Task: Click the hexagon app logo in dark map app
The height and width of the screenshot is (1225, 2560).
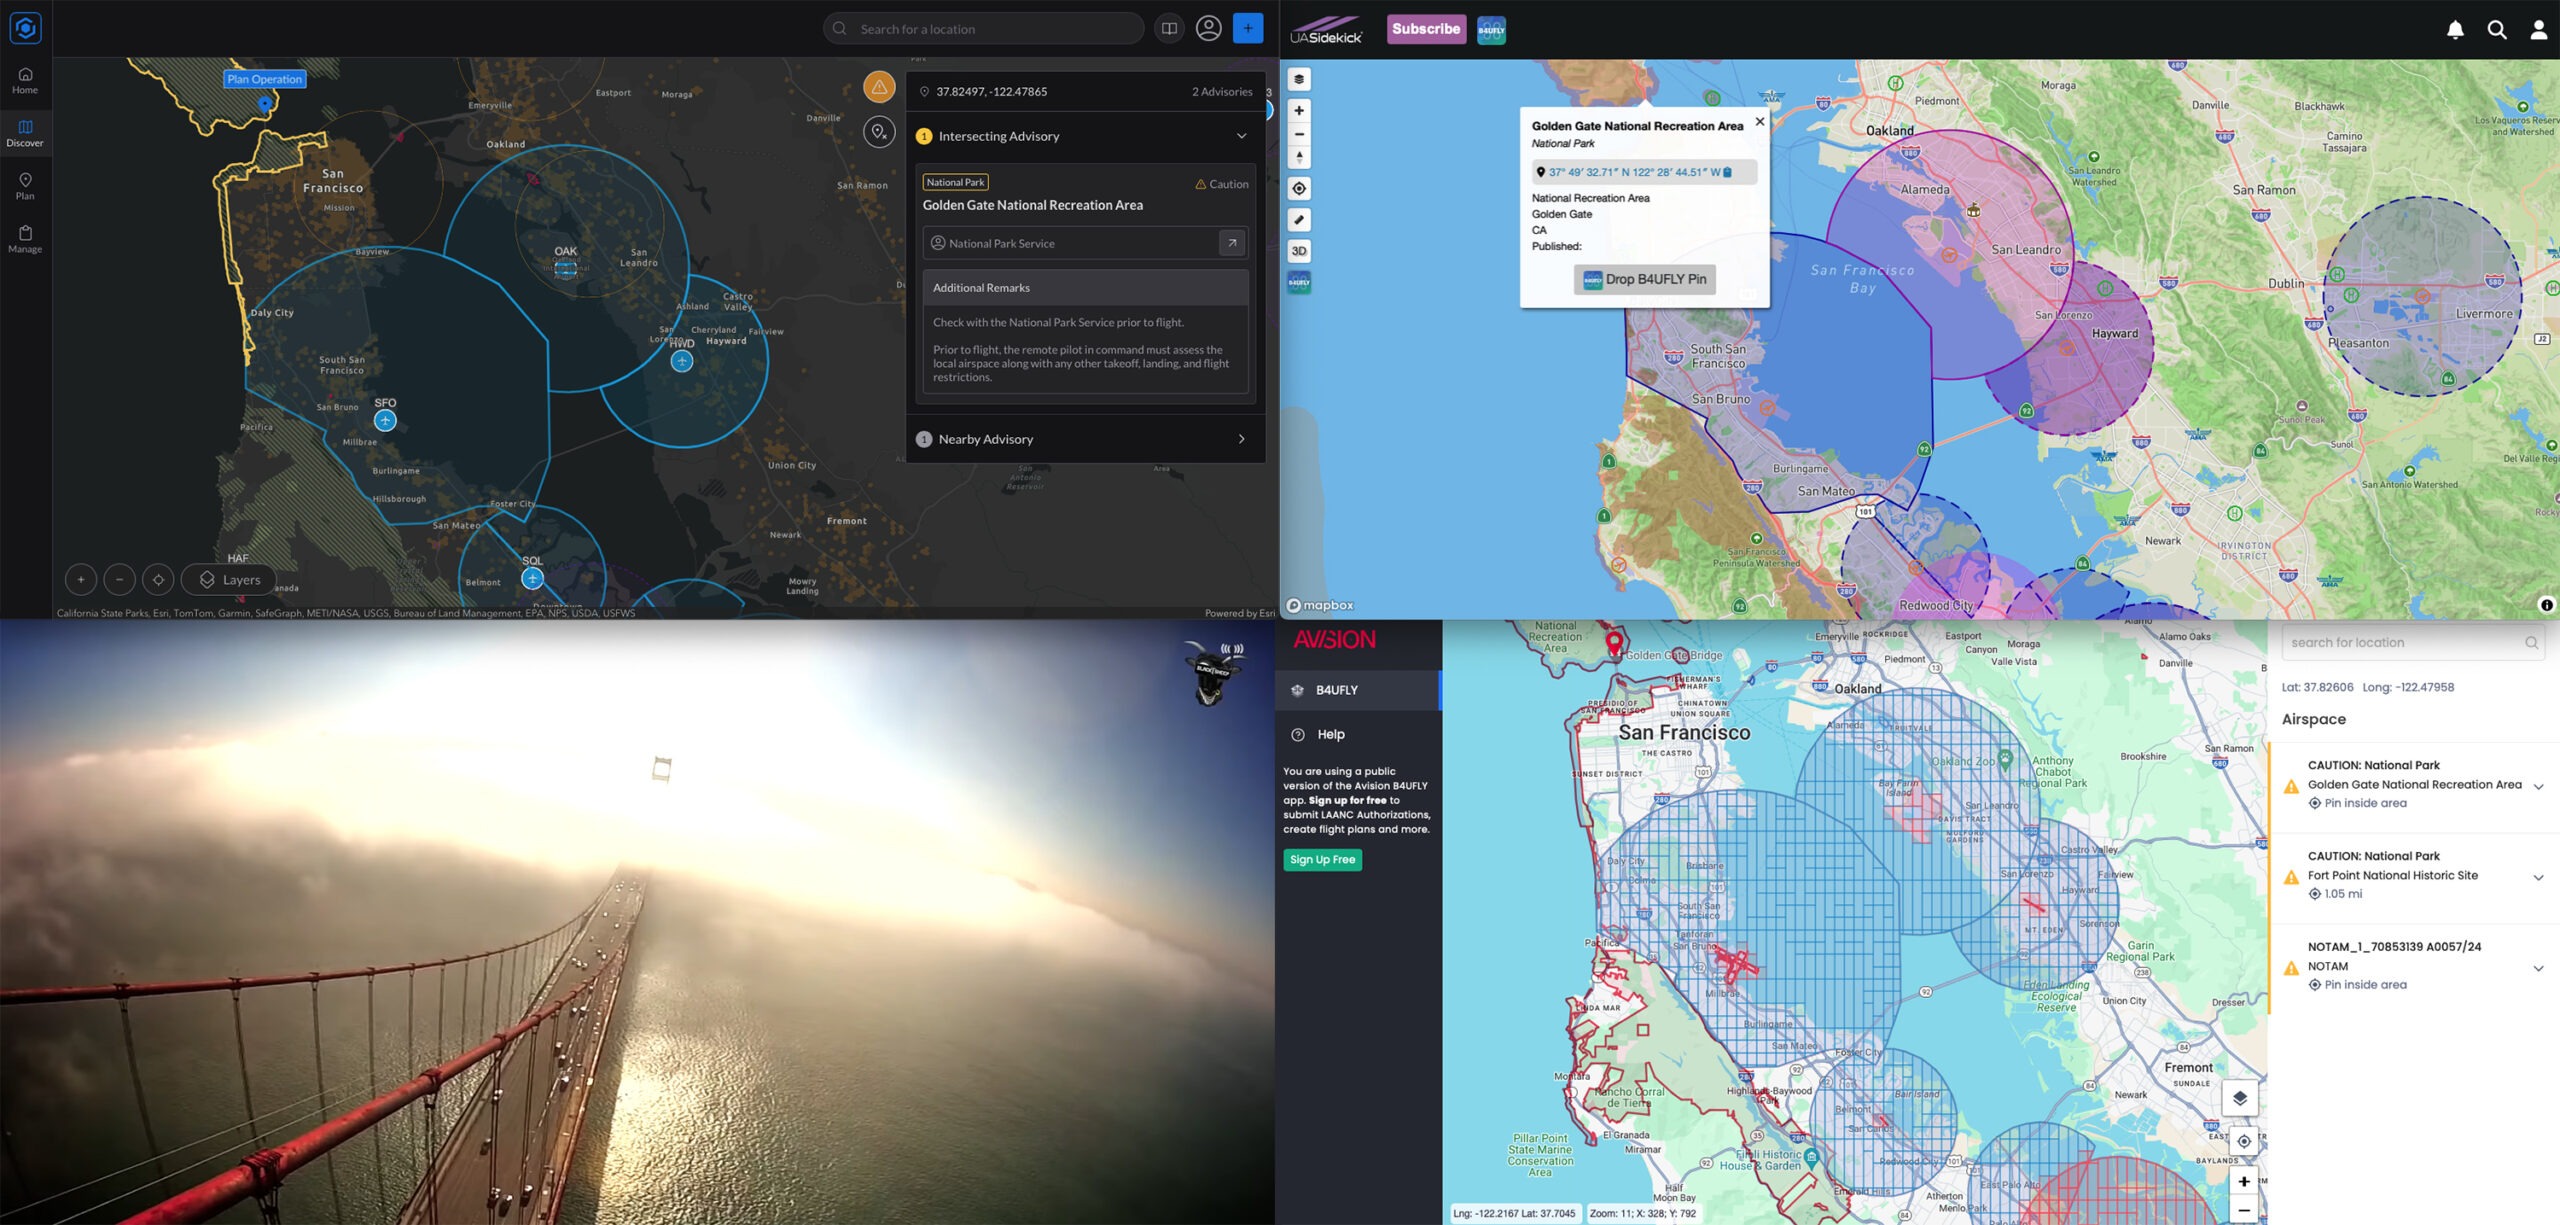Action: click(25, 28)
